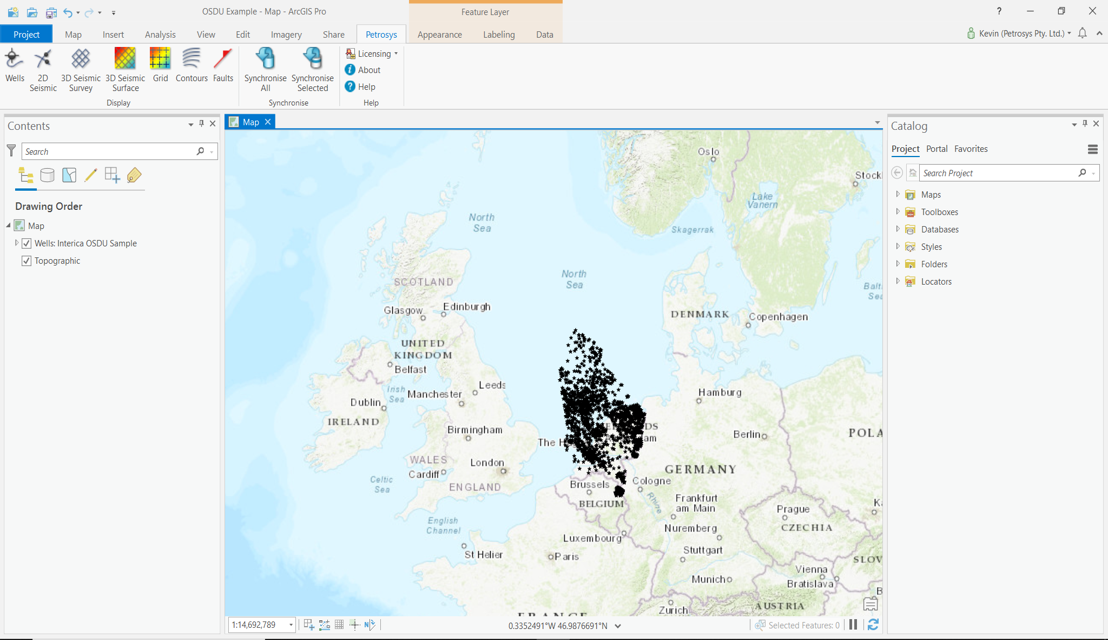Image resolution: width=1108 pixels, height=640 pixels.
Task: Uncheck the Topographic layer checkbox
Action: [x=27, y=261]
